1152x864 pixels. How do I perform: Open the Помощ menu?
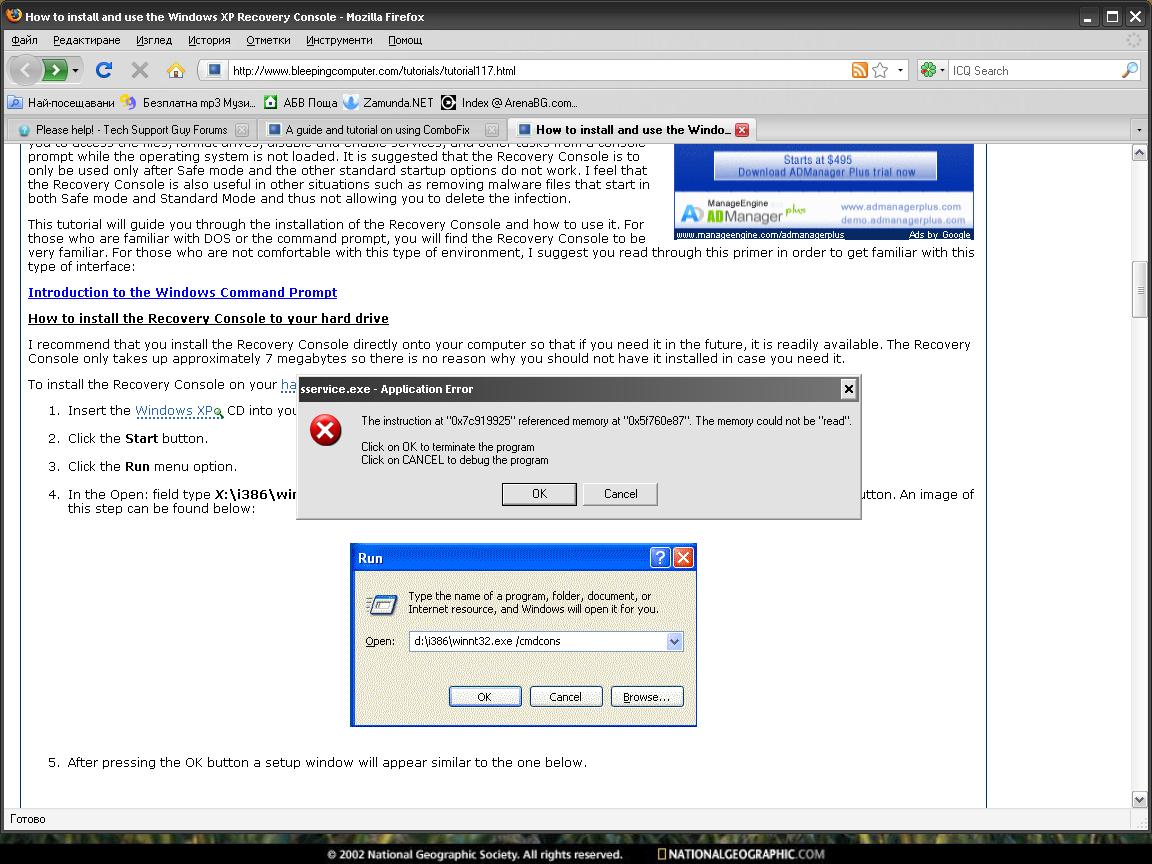(405, 40)
